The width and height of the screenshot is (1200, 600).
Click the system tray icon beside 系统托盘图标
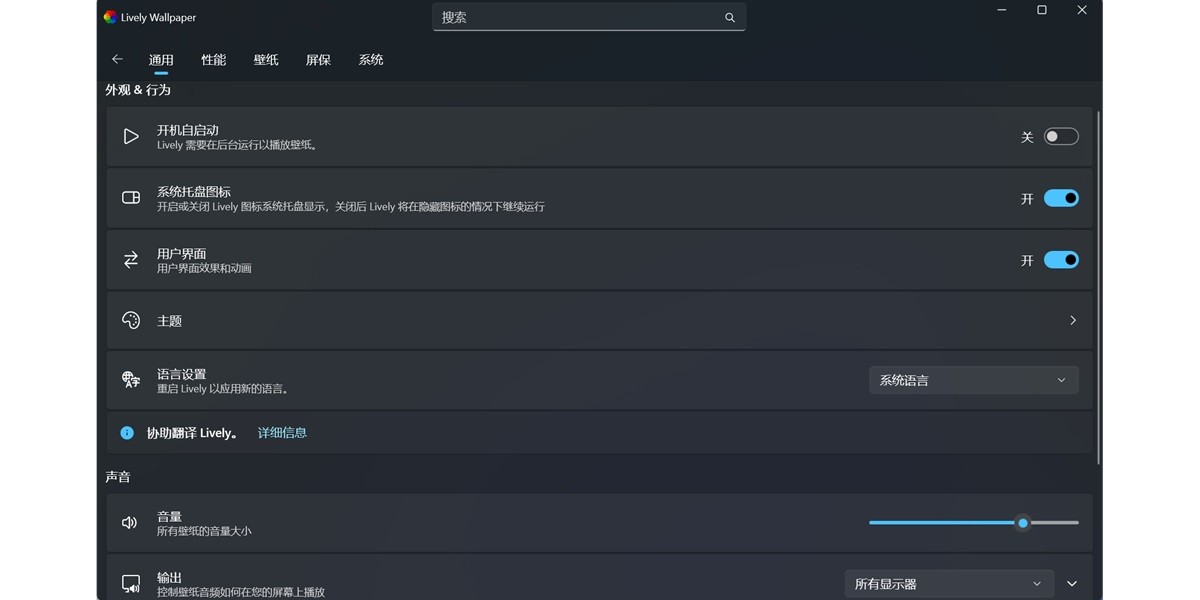[130, 198]
